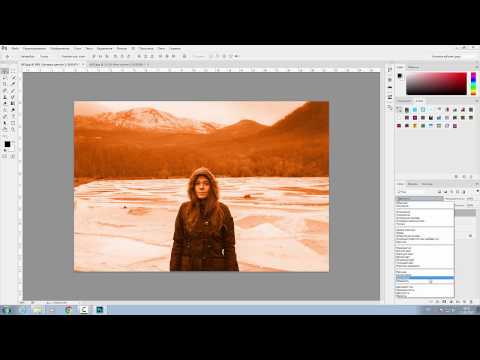Viewport: 480px width, 360px height.
Task: Open Photoshop from the Windows taskbar
Action: [100, 310]
